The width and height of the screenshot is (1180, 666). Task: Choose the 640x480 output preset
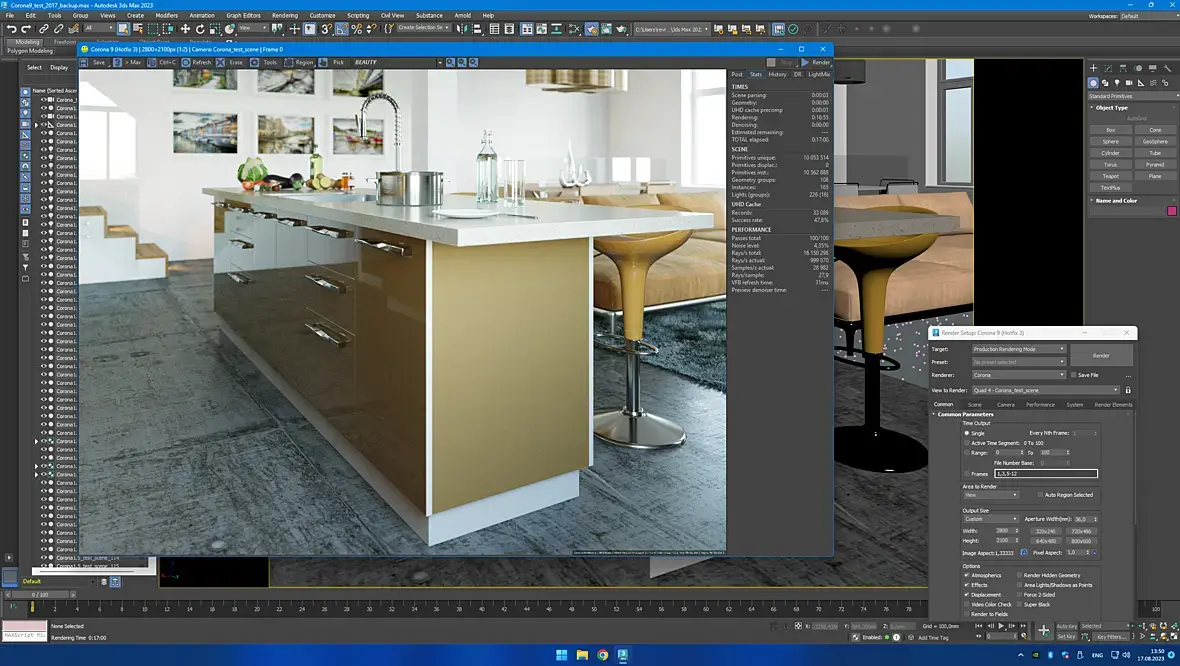[1046, 541]
